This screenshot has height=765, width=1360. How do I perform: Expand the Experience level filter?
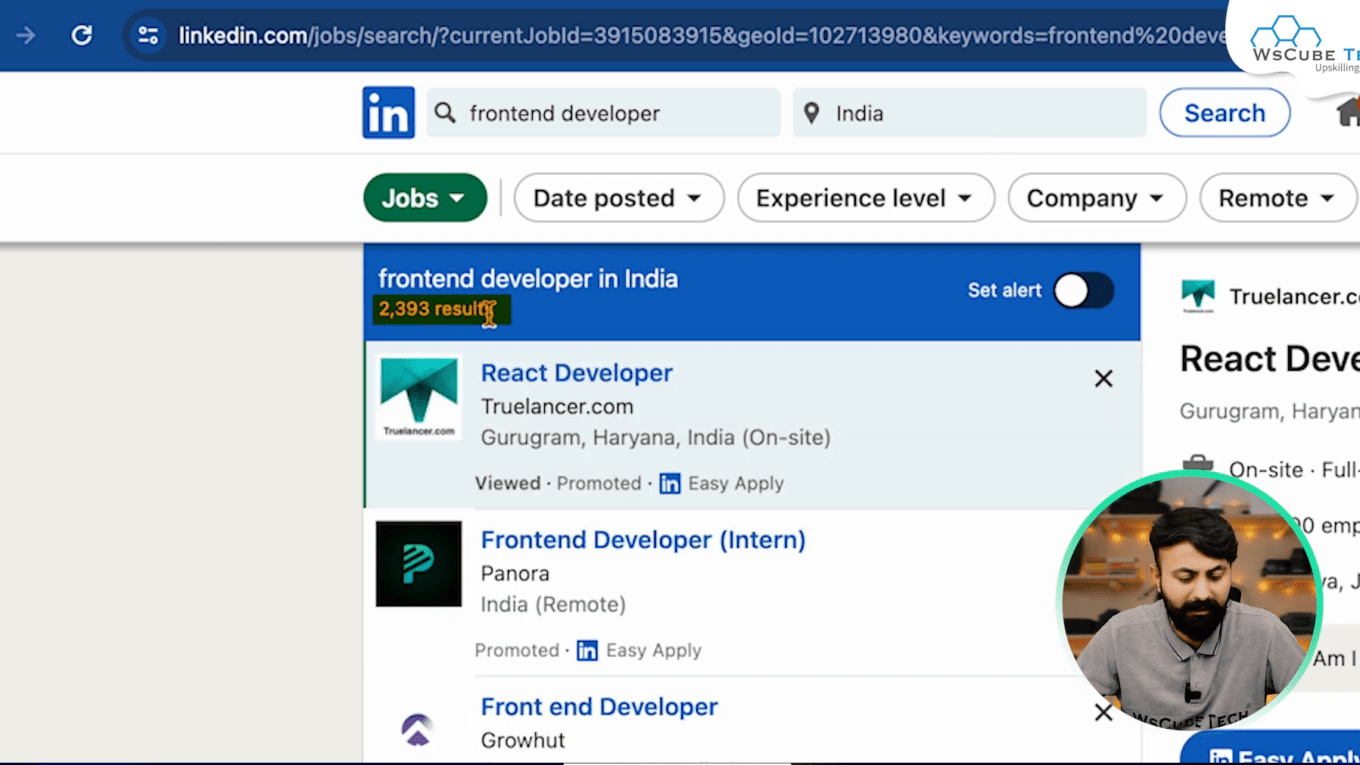point(866,198)
